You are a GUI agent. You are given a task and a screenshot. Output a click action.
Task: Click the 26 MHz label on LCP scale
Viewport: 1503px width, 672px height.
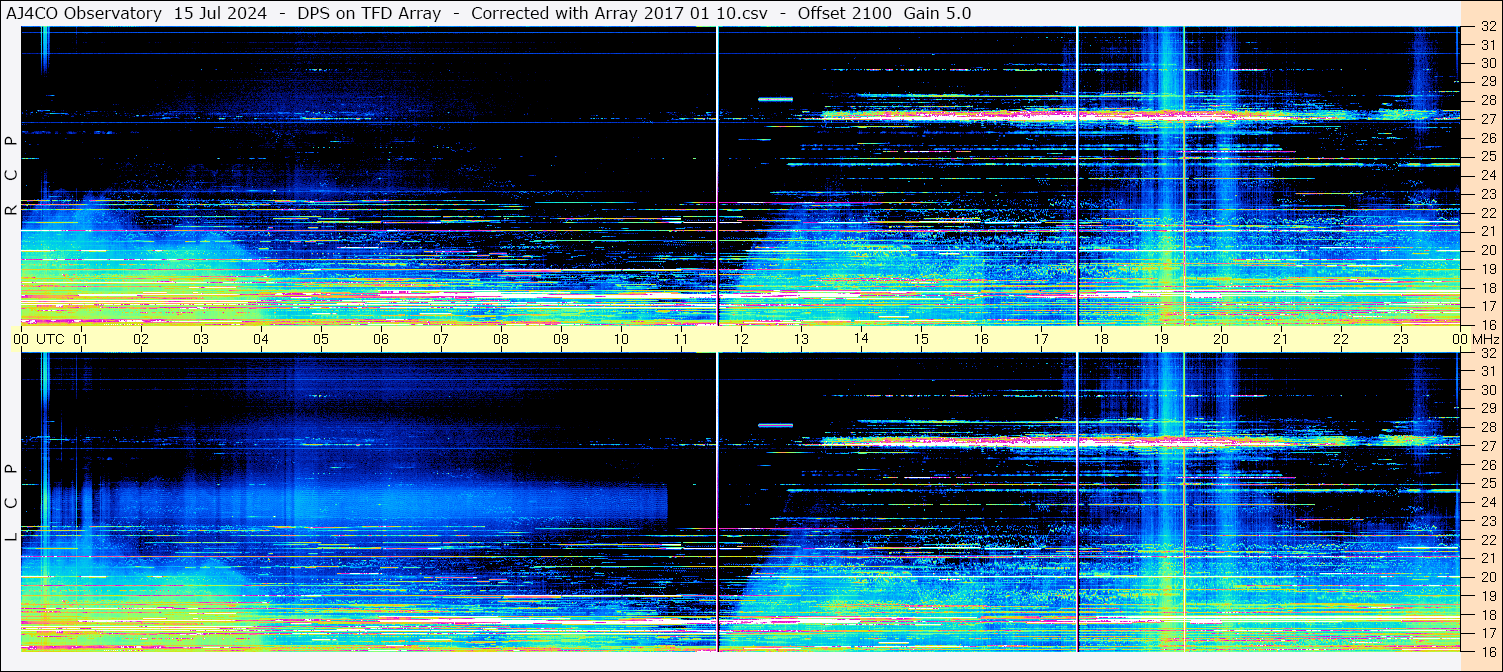point(1487,465)
